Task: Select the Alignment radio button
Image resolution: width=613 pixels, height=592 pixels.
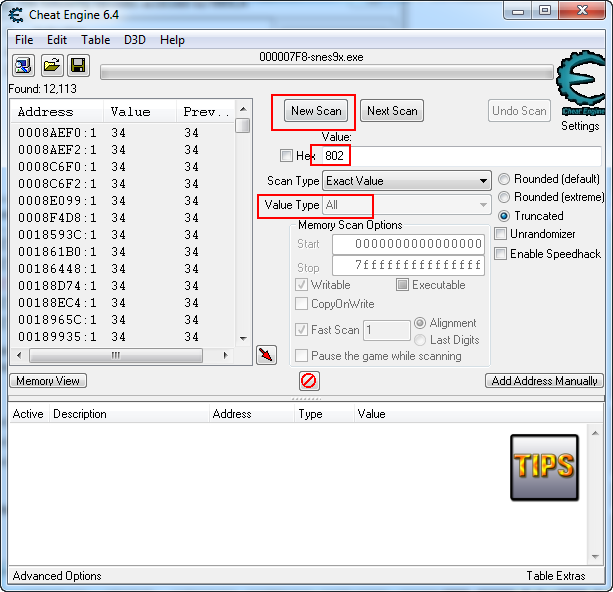Action: (x=420, y=323)
